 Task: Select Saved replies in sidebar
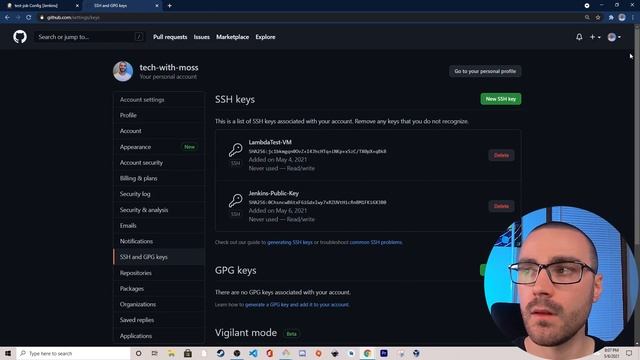[x=159, y=320]
